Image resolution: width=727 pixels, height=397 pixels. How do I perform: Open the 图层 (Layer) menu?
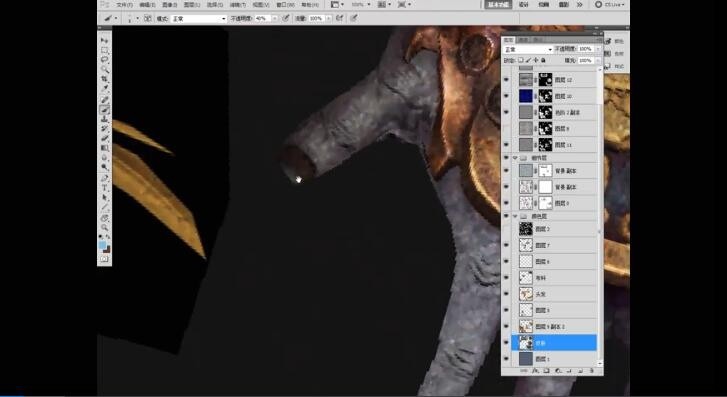pyautogui.click(x=192, y=5)
